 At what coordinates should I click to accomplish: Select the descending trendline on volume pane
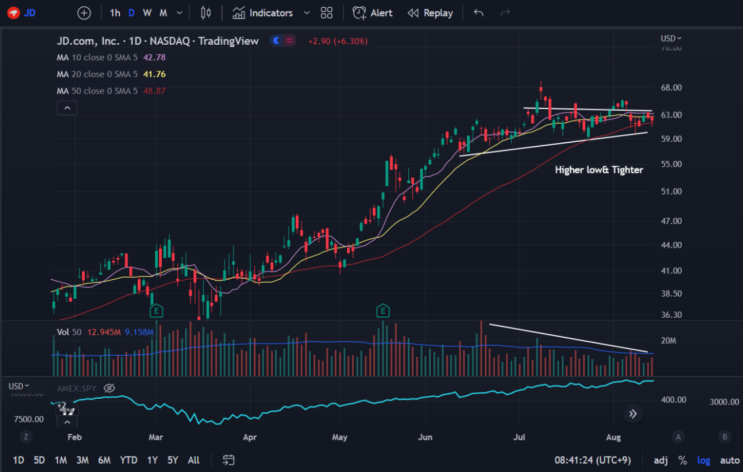pos(569,338)
